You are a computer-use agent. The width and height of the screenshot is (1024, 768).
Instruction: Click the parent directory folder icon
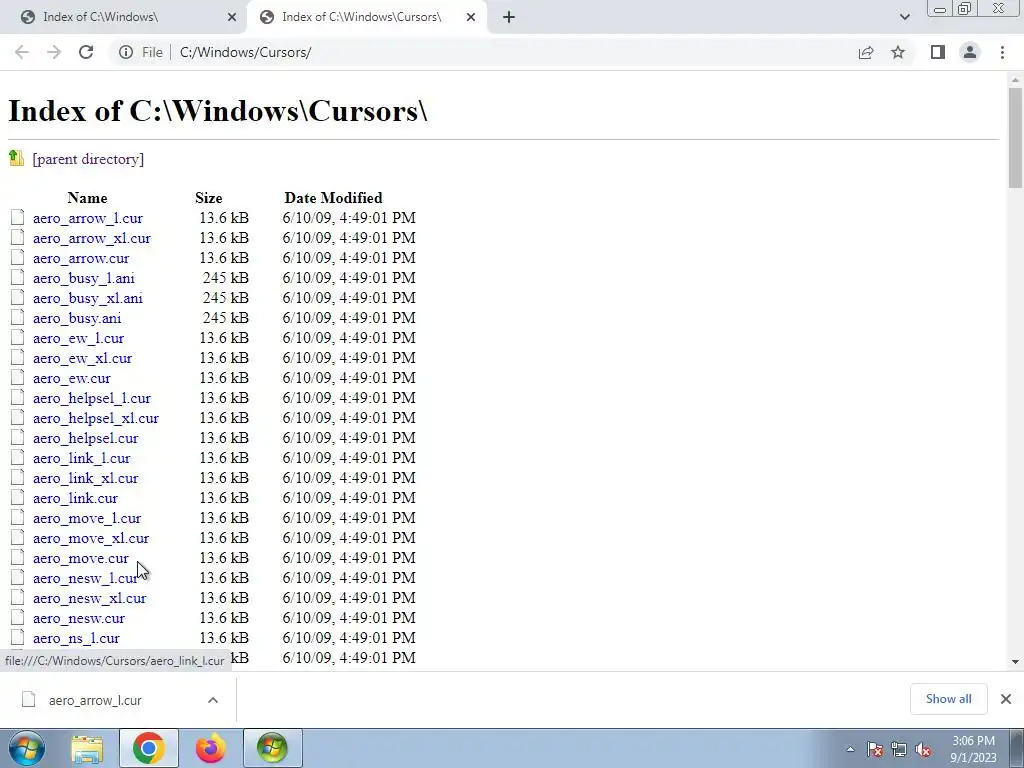click(x=16, y=158)
